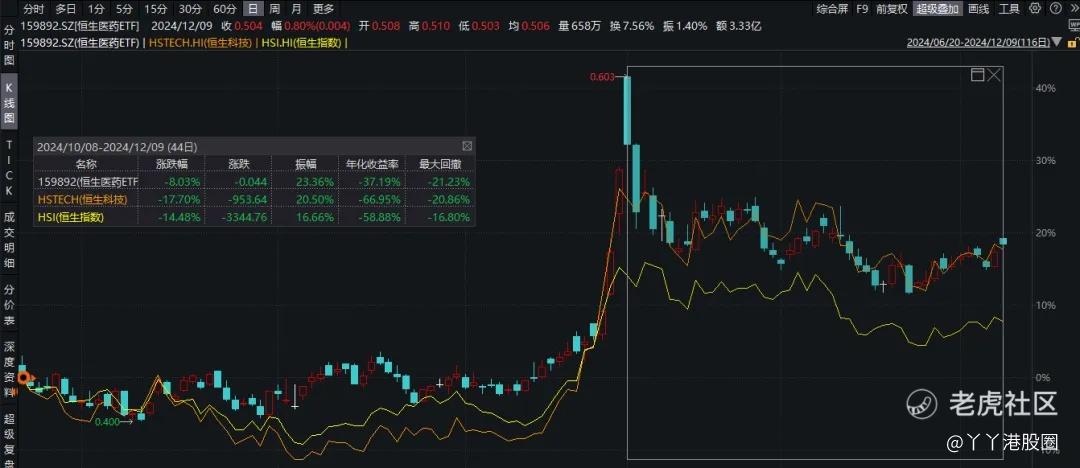Click the 159892.SZ(恒生医药ETF) overlay legend

tap(81, 42)
